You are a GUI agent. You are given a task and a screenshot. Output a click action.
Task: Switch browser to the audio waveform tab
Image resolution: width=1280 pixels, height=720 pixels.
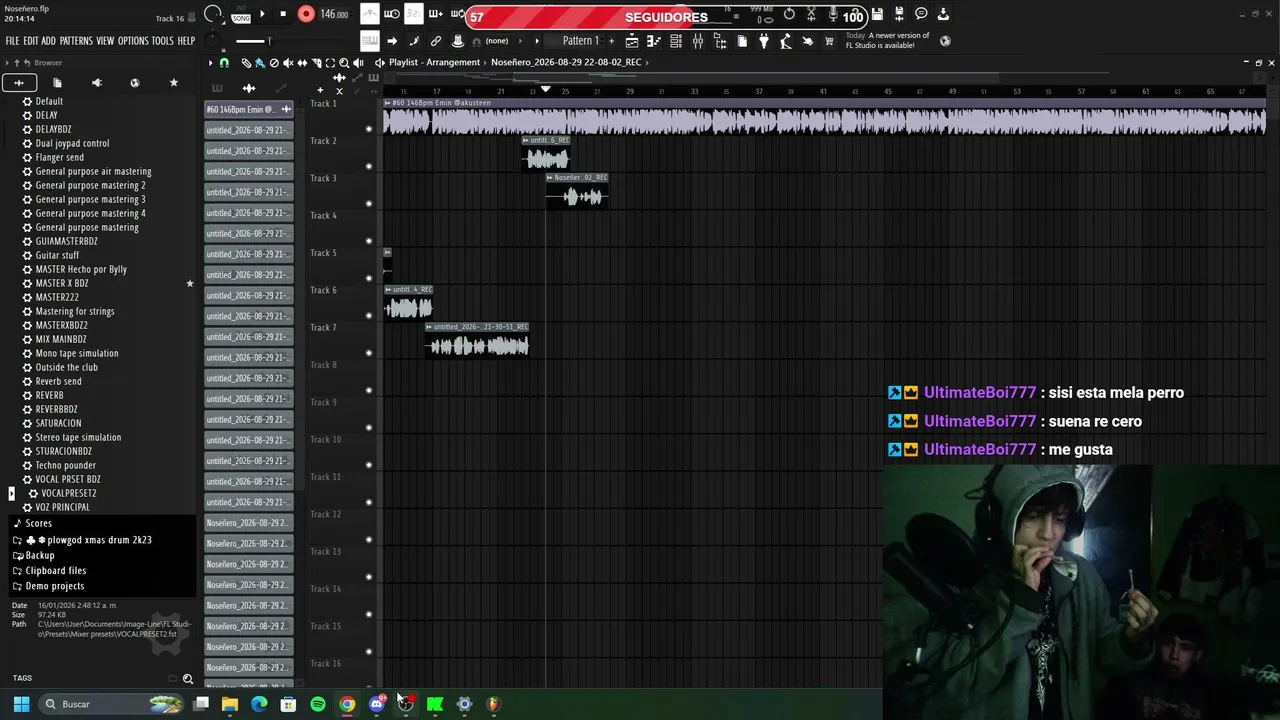point(19,83)
